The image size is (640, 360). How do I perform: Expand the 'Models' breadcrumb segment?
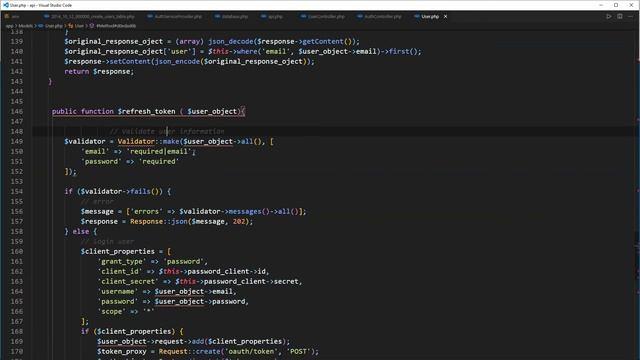click(x=25, y=26)
